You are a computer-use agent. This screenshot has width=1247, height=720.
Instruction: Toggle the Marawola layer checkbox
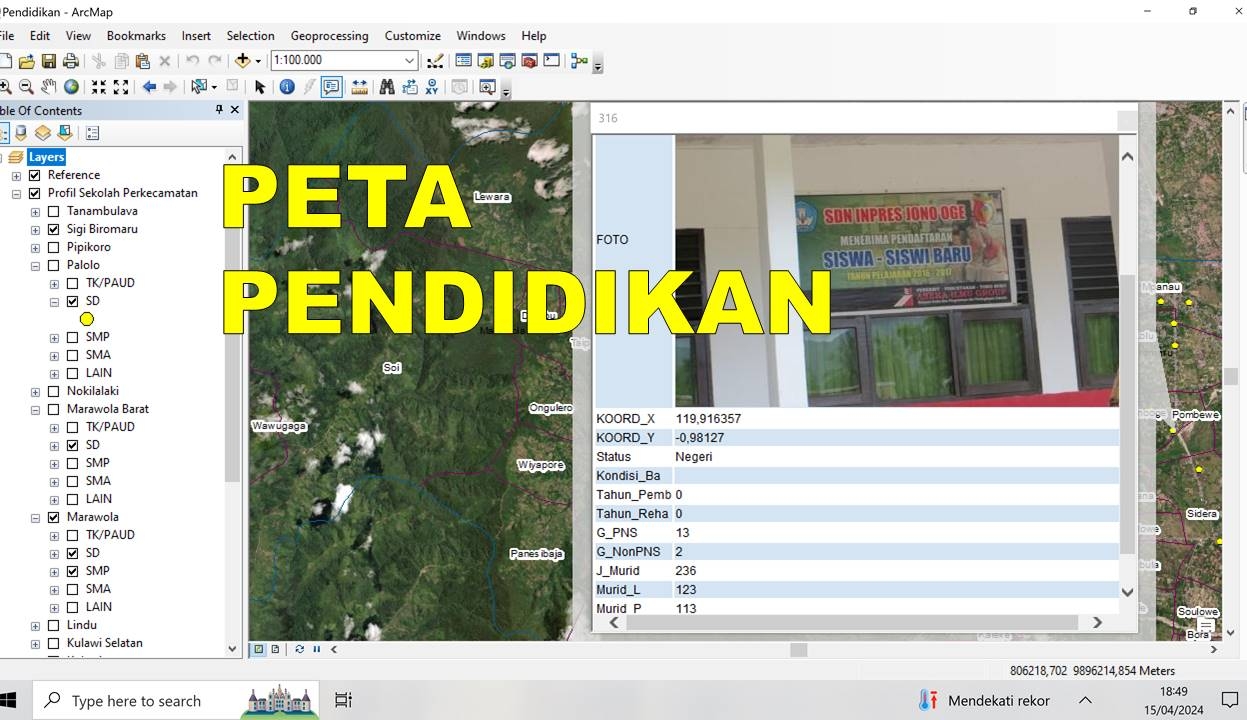tap(54, 517)
